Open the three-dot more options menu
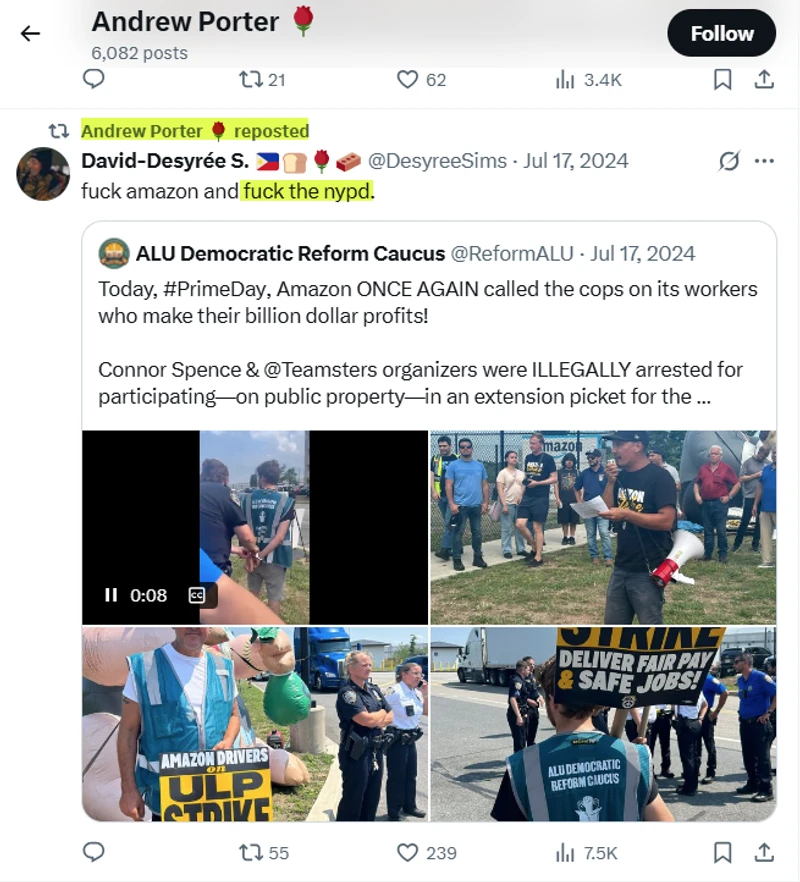This screenshot has width=800, height=882. click(764, 161)
